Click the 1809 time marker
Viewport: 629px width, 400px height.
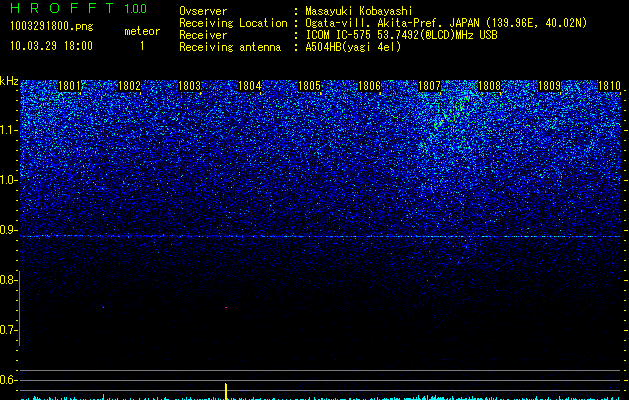(x=549, y=86)
